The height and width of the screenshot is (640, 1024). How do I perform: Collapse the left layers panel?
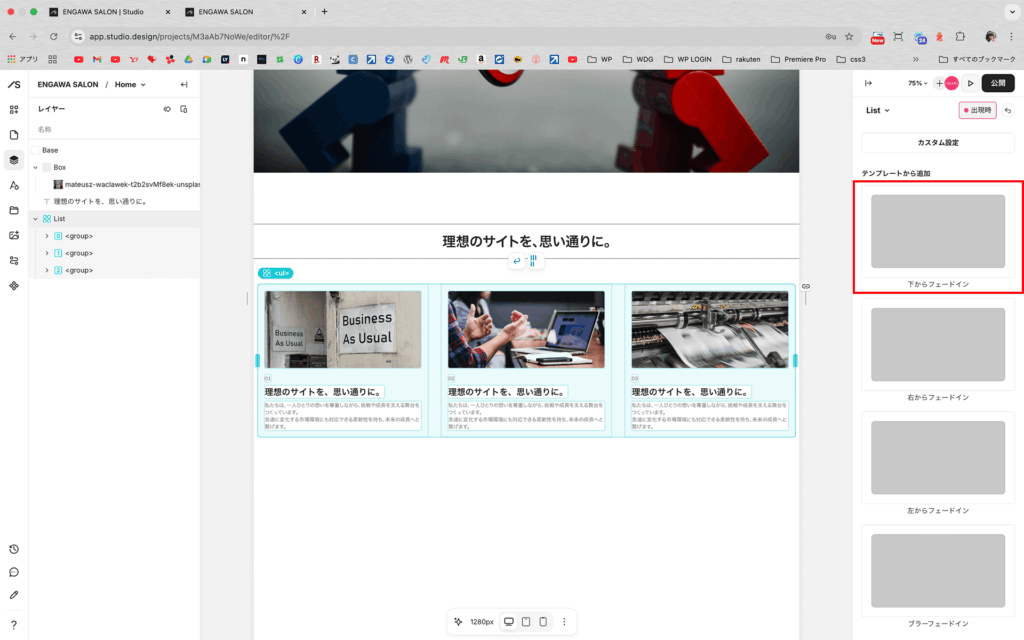184,85
